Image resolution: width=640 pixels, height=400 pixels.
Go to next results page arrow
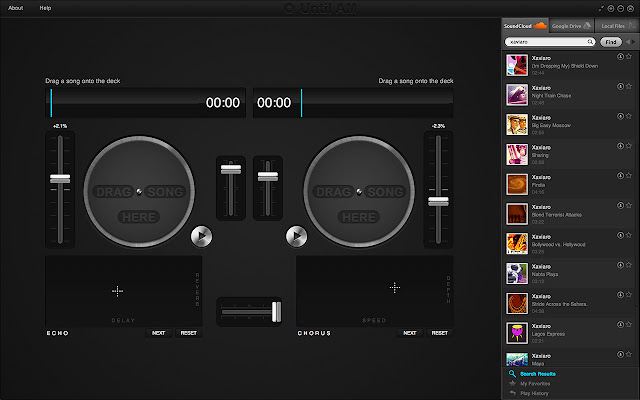[x=634, y=42]
